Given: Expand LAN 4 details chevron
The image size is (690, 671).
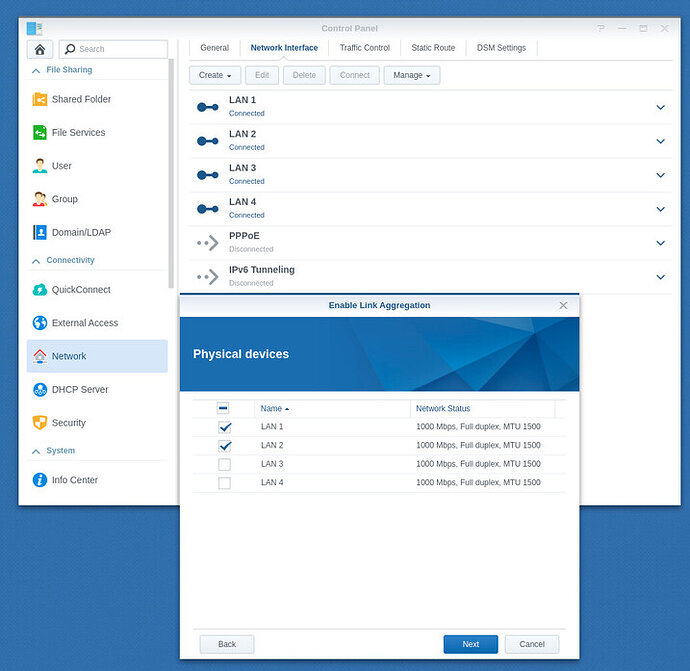Looking at the screenshot, I should pyautogui.click(x=660, y=209).
